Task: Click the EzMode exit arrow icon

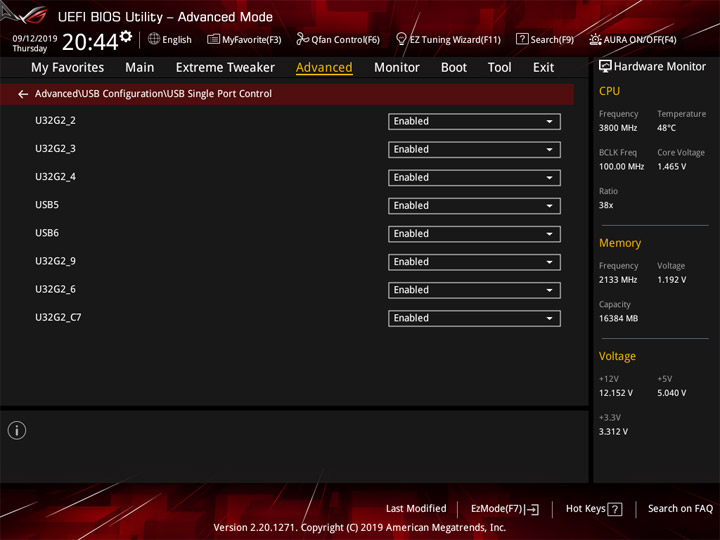Action: point(532,509)
